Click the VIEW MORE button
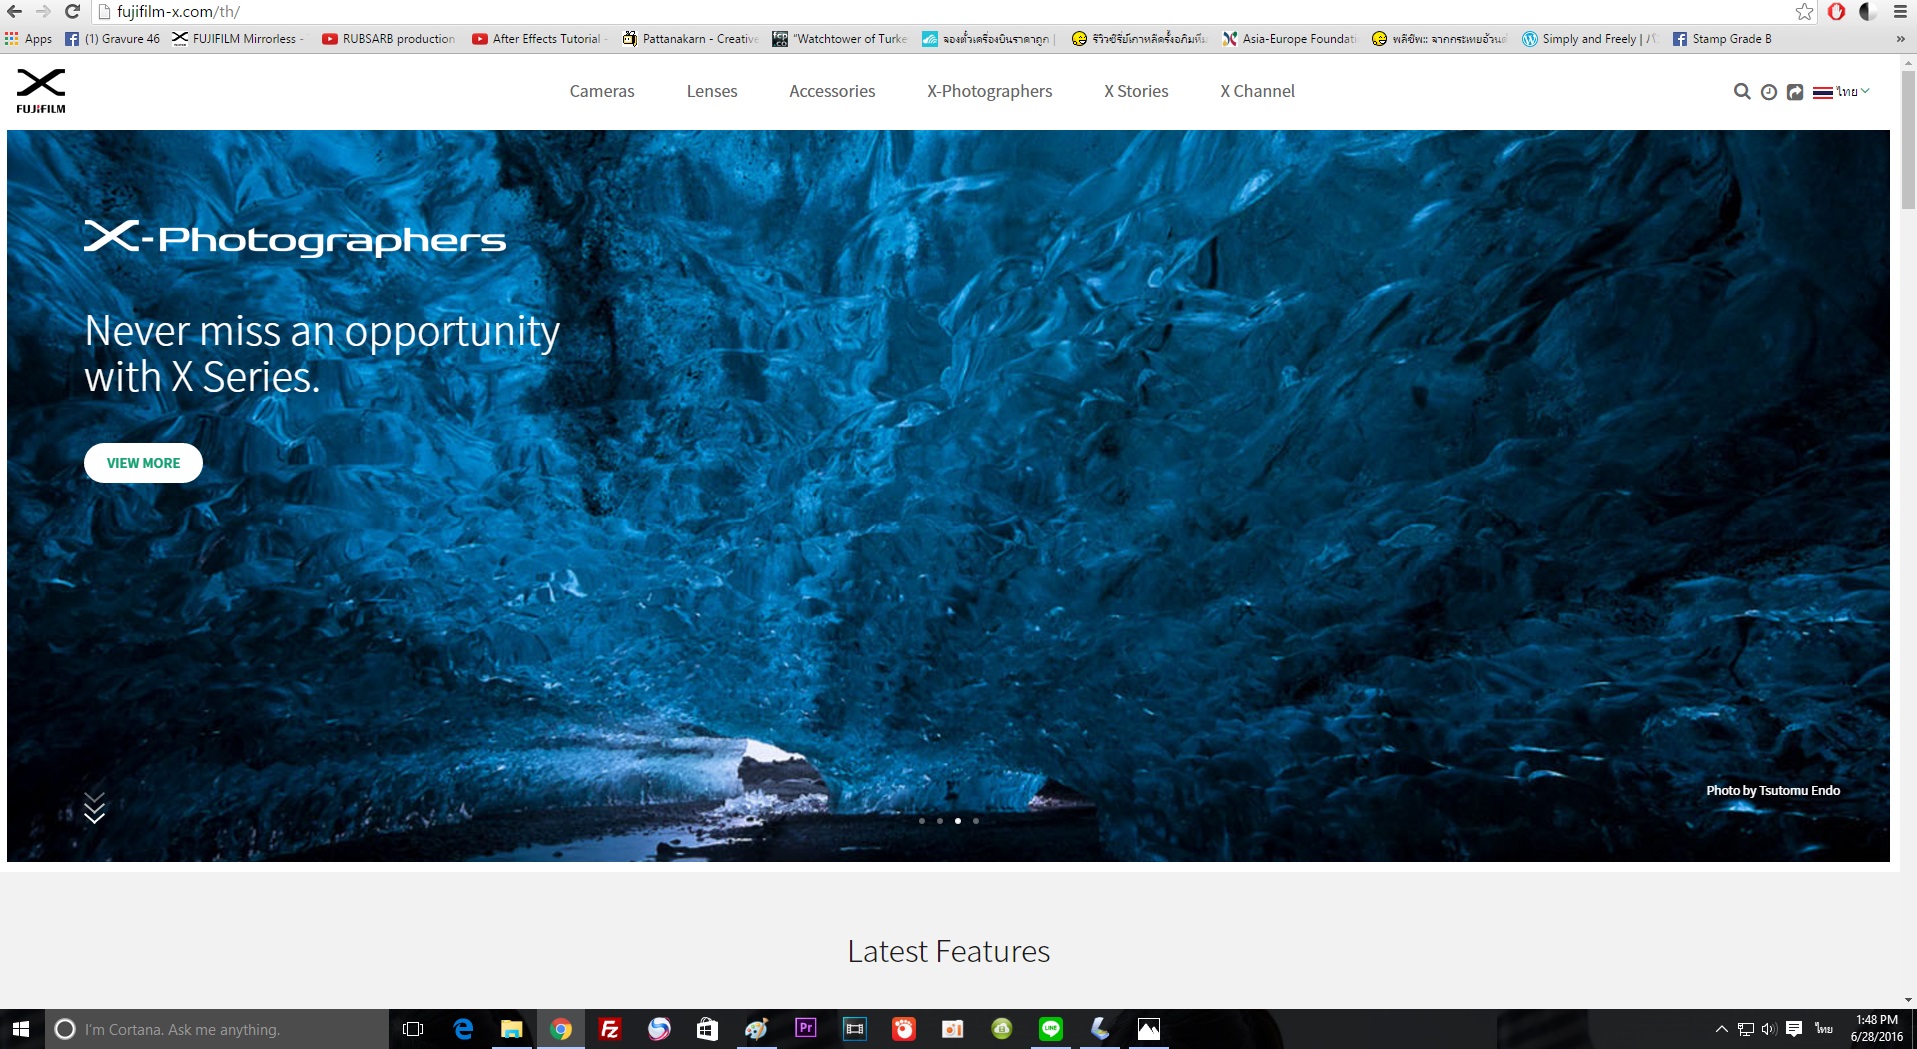Image resolution: width=1917 pixels, height=1049 pixels. pyautogui.click(x=143, y=463)
